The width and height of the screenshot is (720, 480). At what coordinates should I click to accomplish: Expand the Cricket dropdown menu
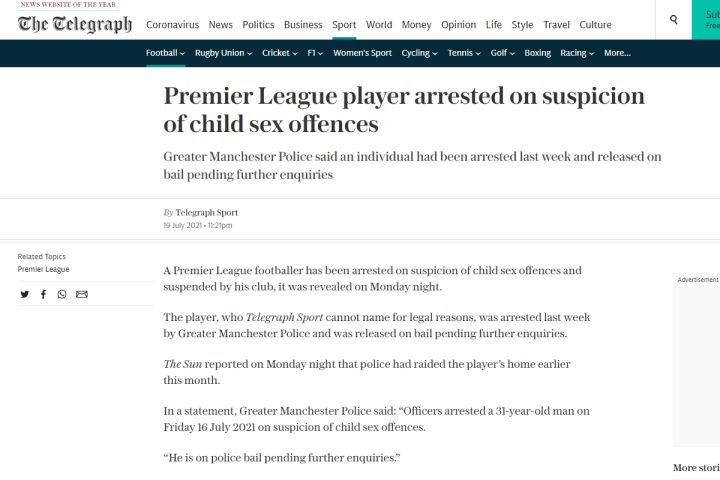point(280,53)
